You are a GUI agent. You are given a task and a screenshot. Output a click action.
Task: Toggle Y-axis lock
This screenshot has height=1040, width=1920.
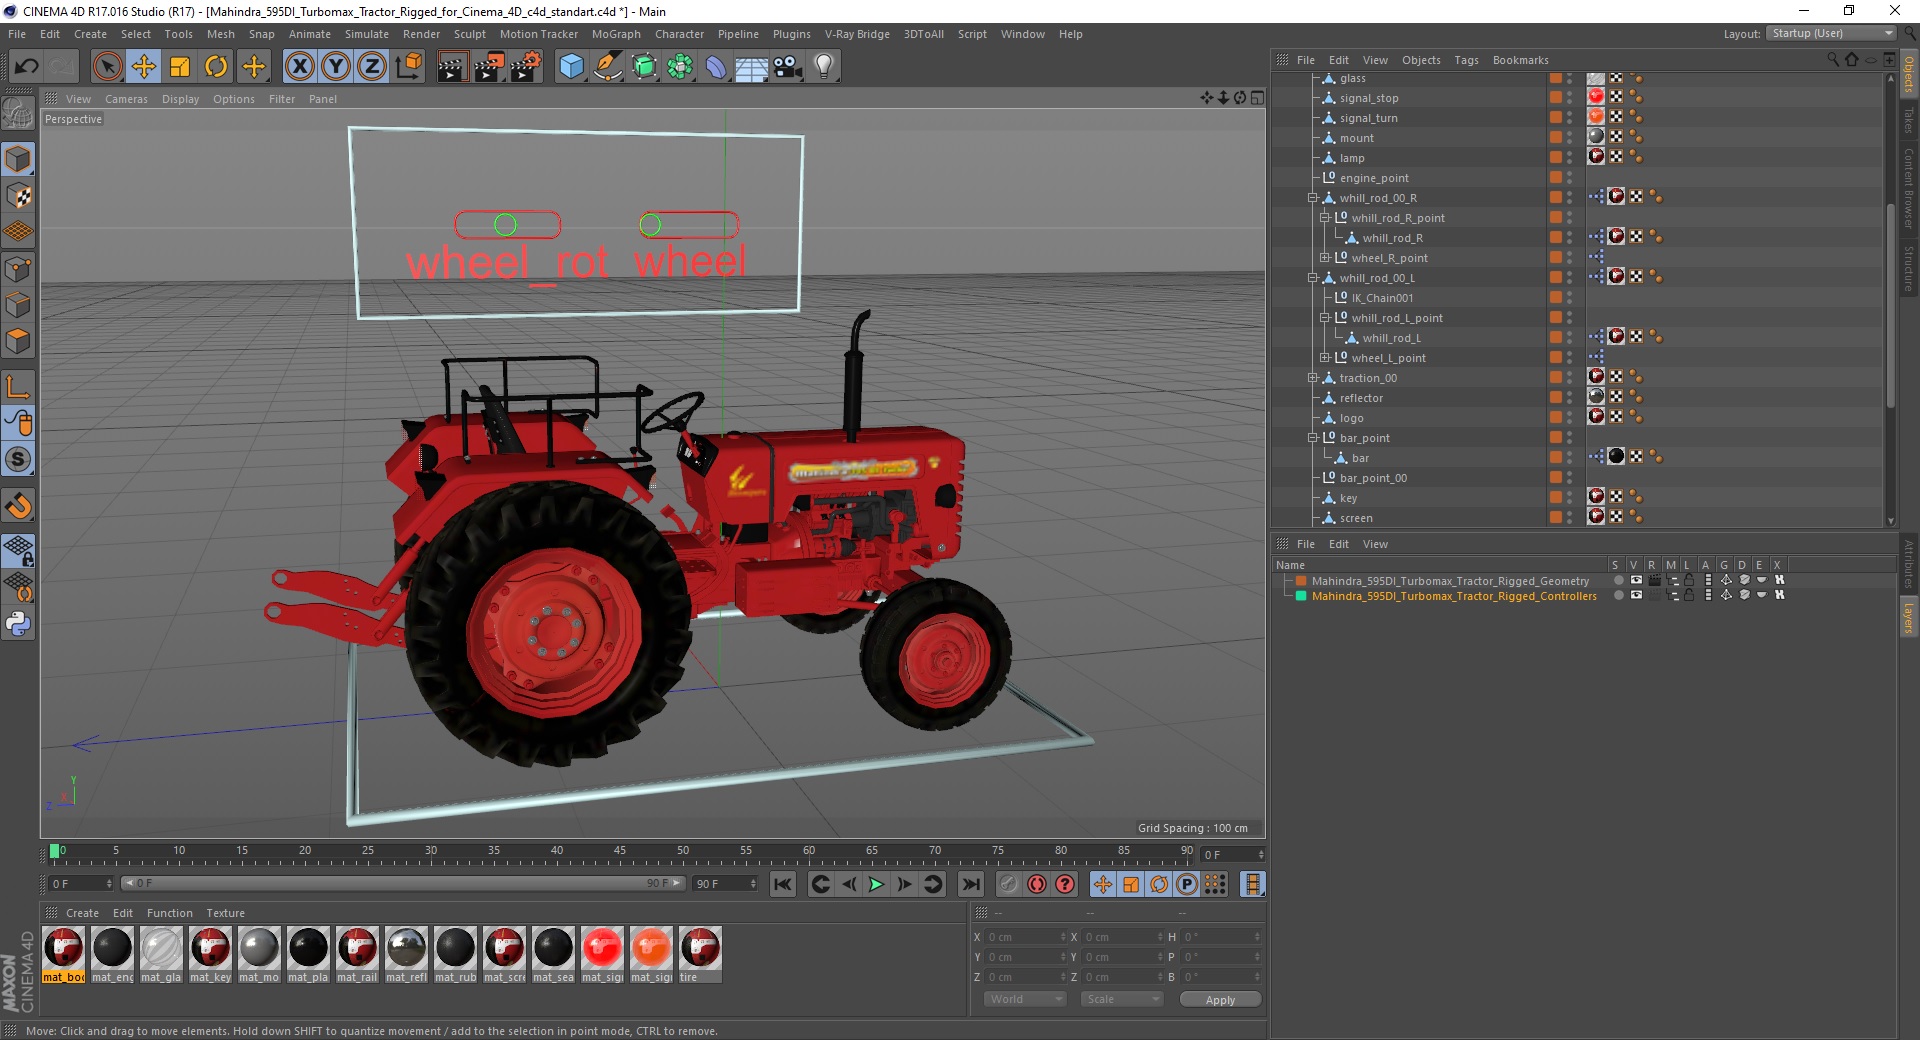pos(336,67)
